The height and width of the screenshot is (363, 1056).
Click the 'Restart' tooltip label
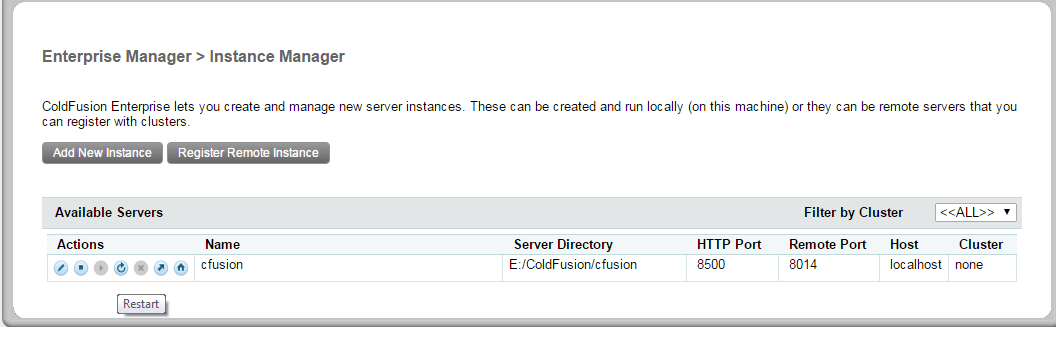(141, 304)
